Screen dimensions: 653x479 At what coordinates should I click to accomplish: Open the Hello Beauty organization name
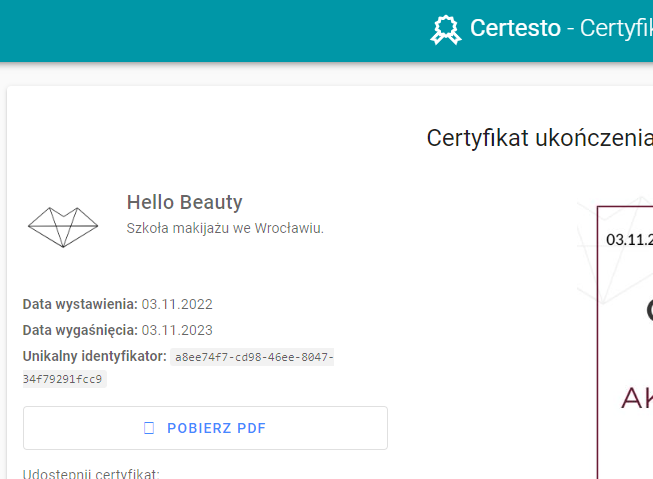pyautogui.click(x=184, y=202)
